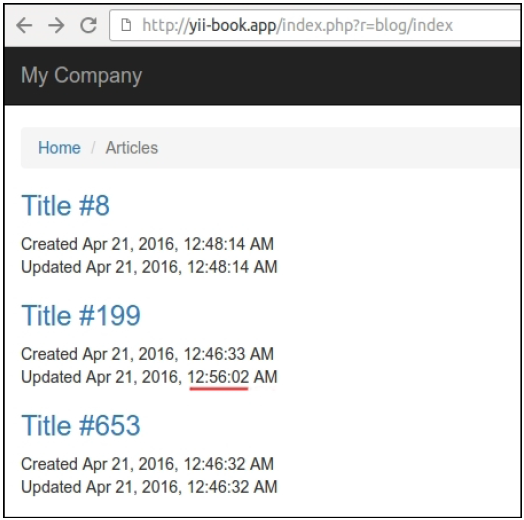Open article Title #653

click(81, 425)
